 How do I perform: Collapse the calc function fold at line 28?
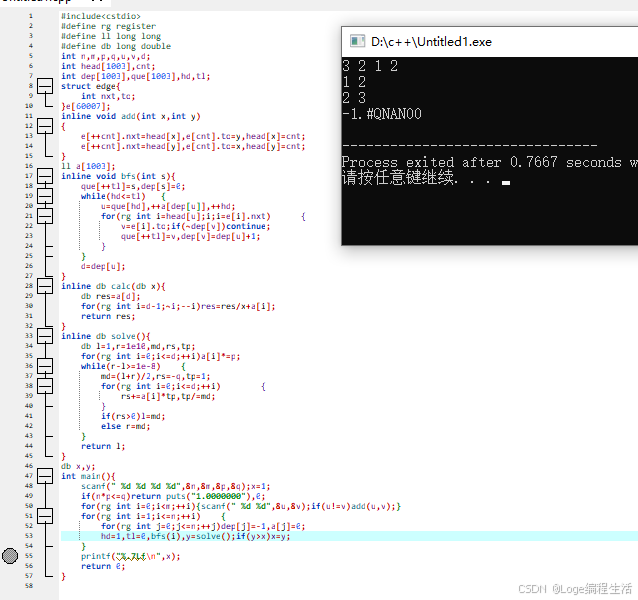click(x=45, y=286)
